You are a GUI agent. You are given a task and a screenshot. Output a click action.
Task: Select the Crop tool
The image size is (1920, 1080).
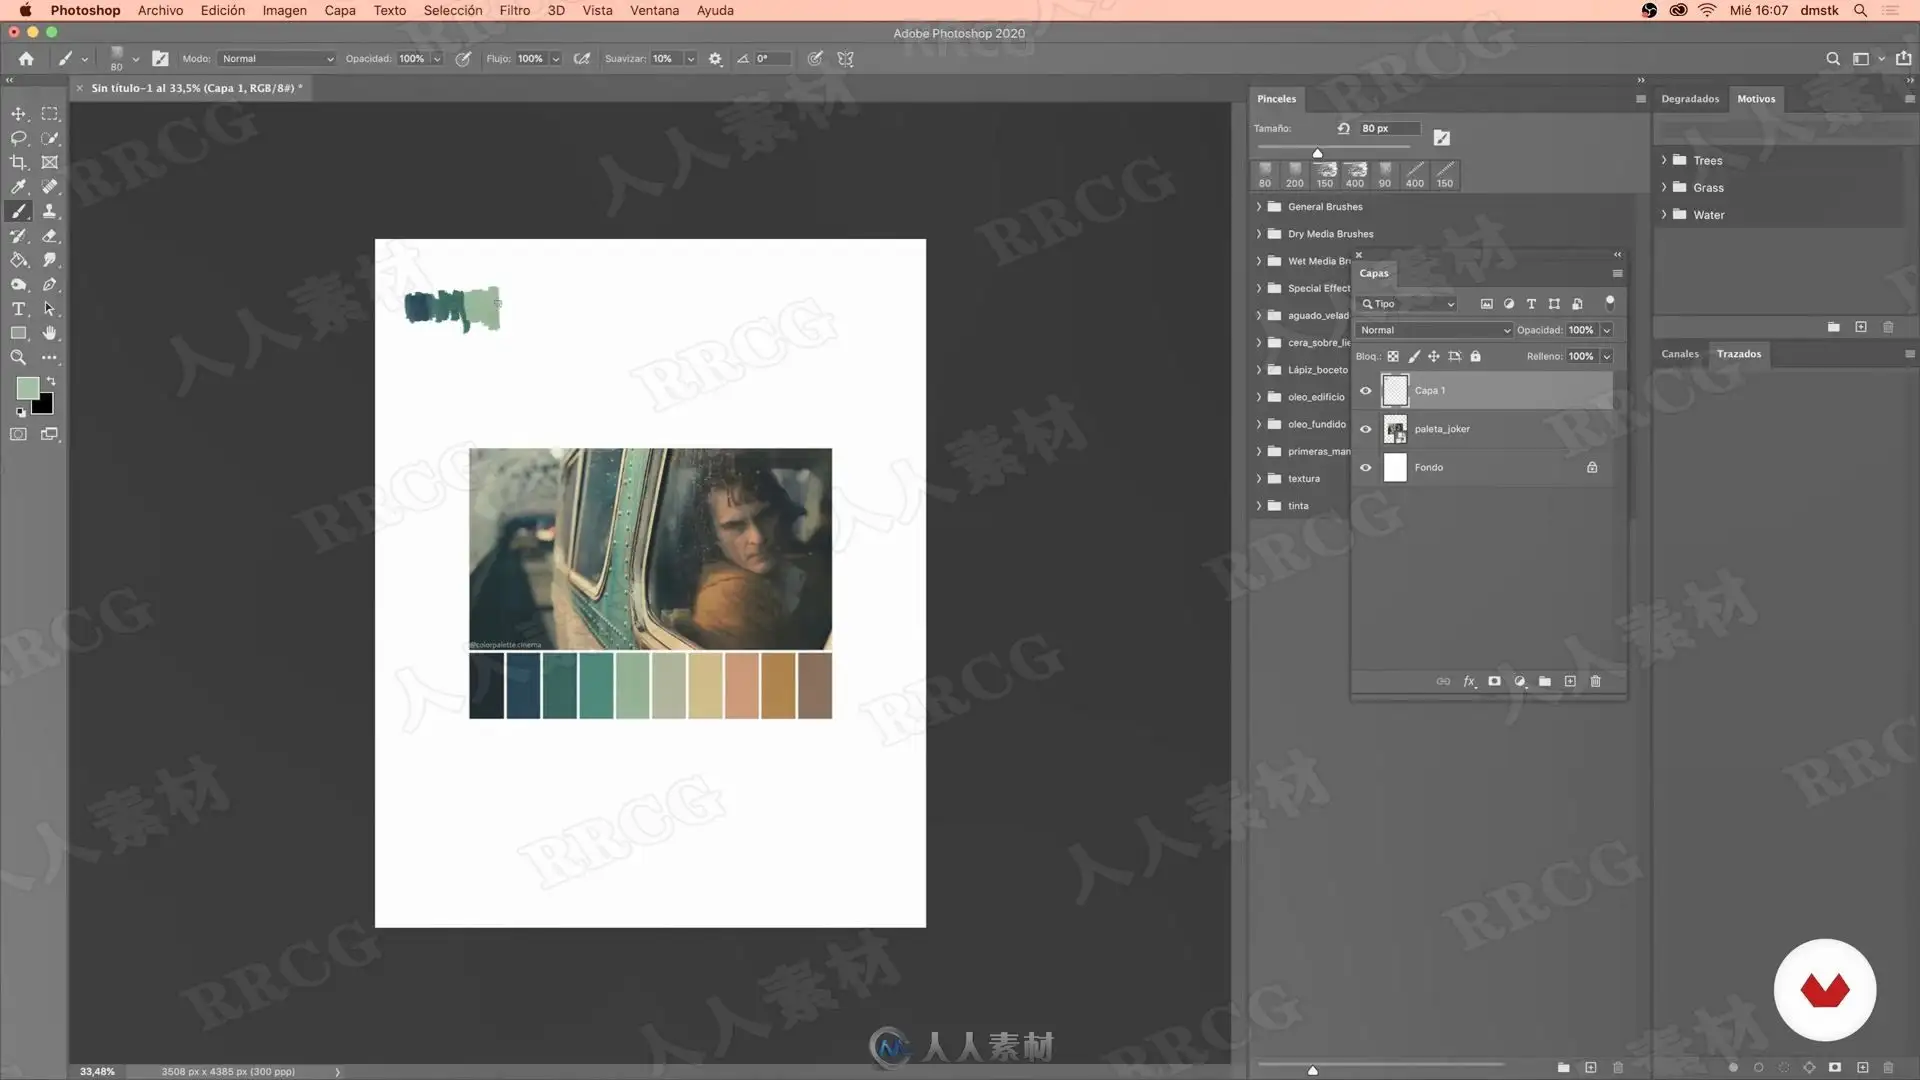(18, 162)
